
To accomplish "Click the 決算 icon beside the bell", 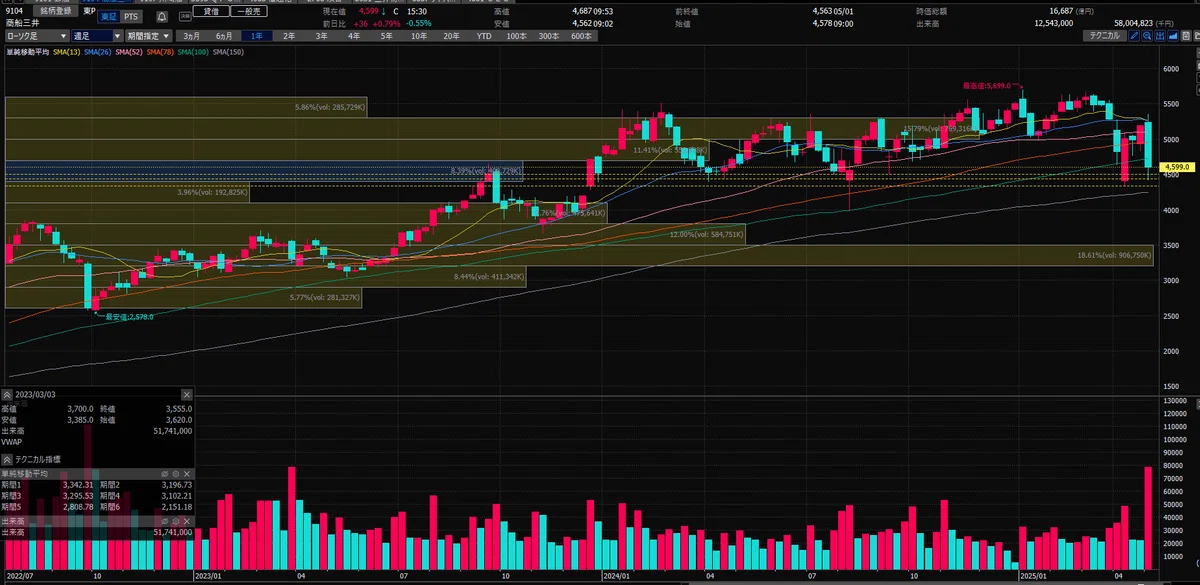I will coord(185,16).
